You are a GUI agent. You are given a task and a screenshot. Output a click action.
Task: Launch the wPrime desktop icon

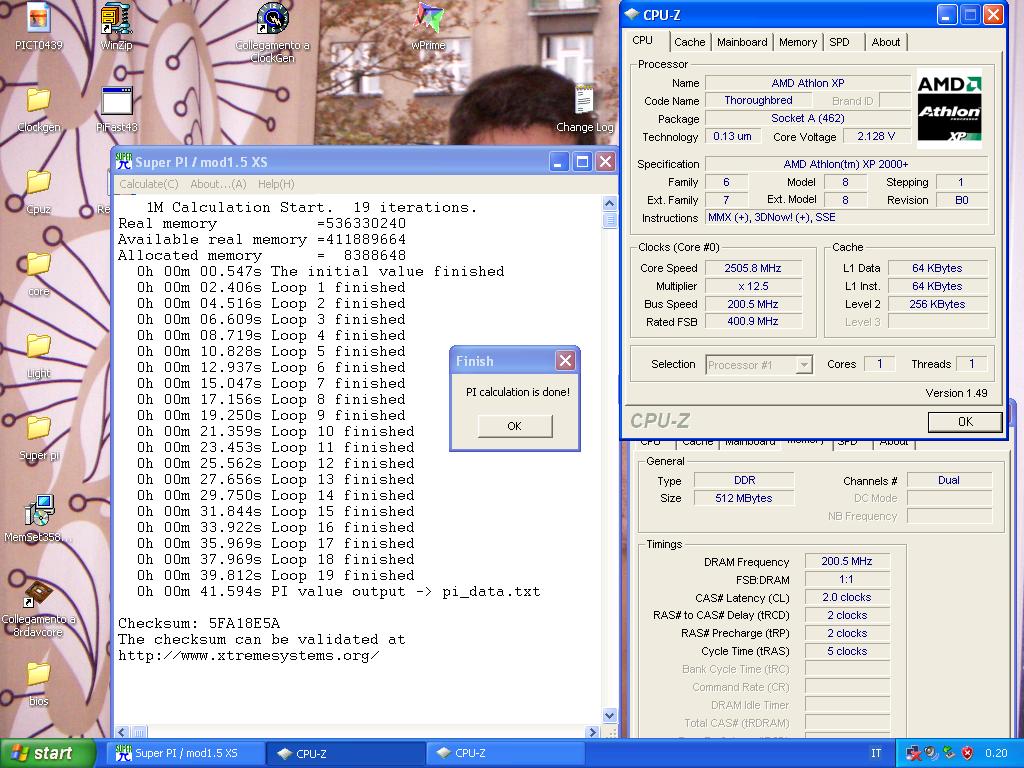click(428, 26)
